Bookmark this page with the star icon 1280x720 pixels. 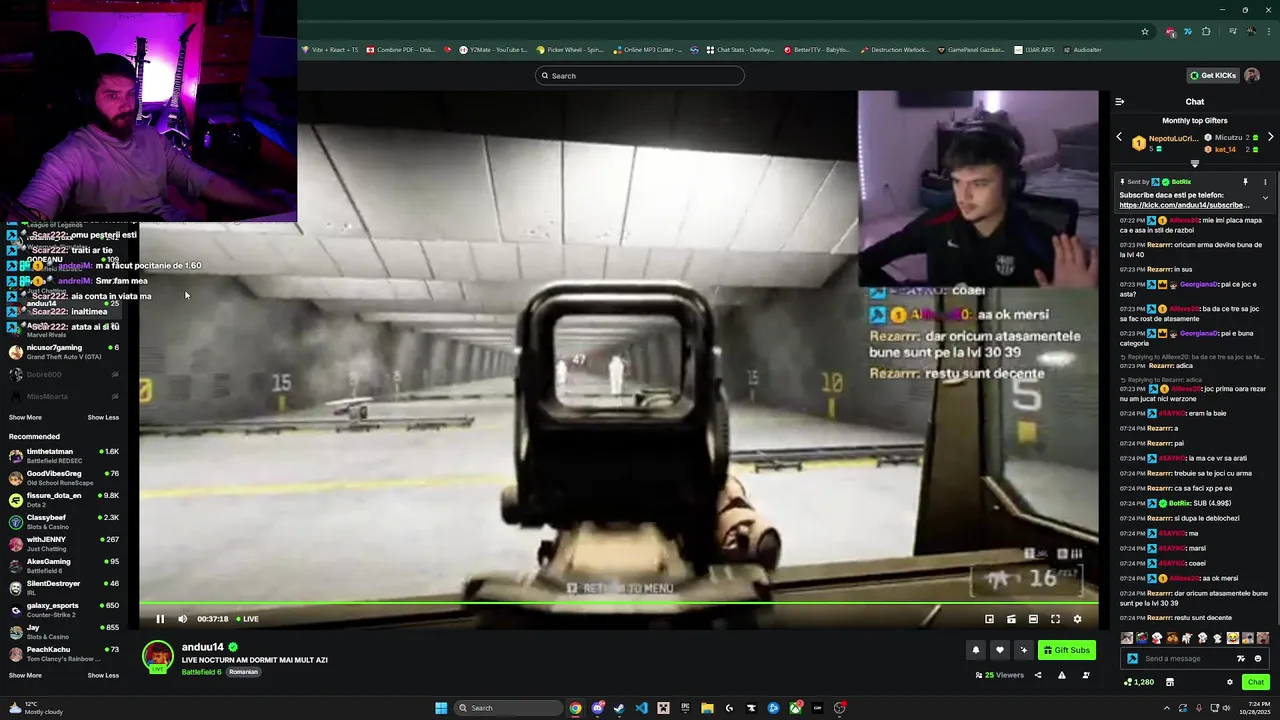coord(1145,31)
